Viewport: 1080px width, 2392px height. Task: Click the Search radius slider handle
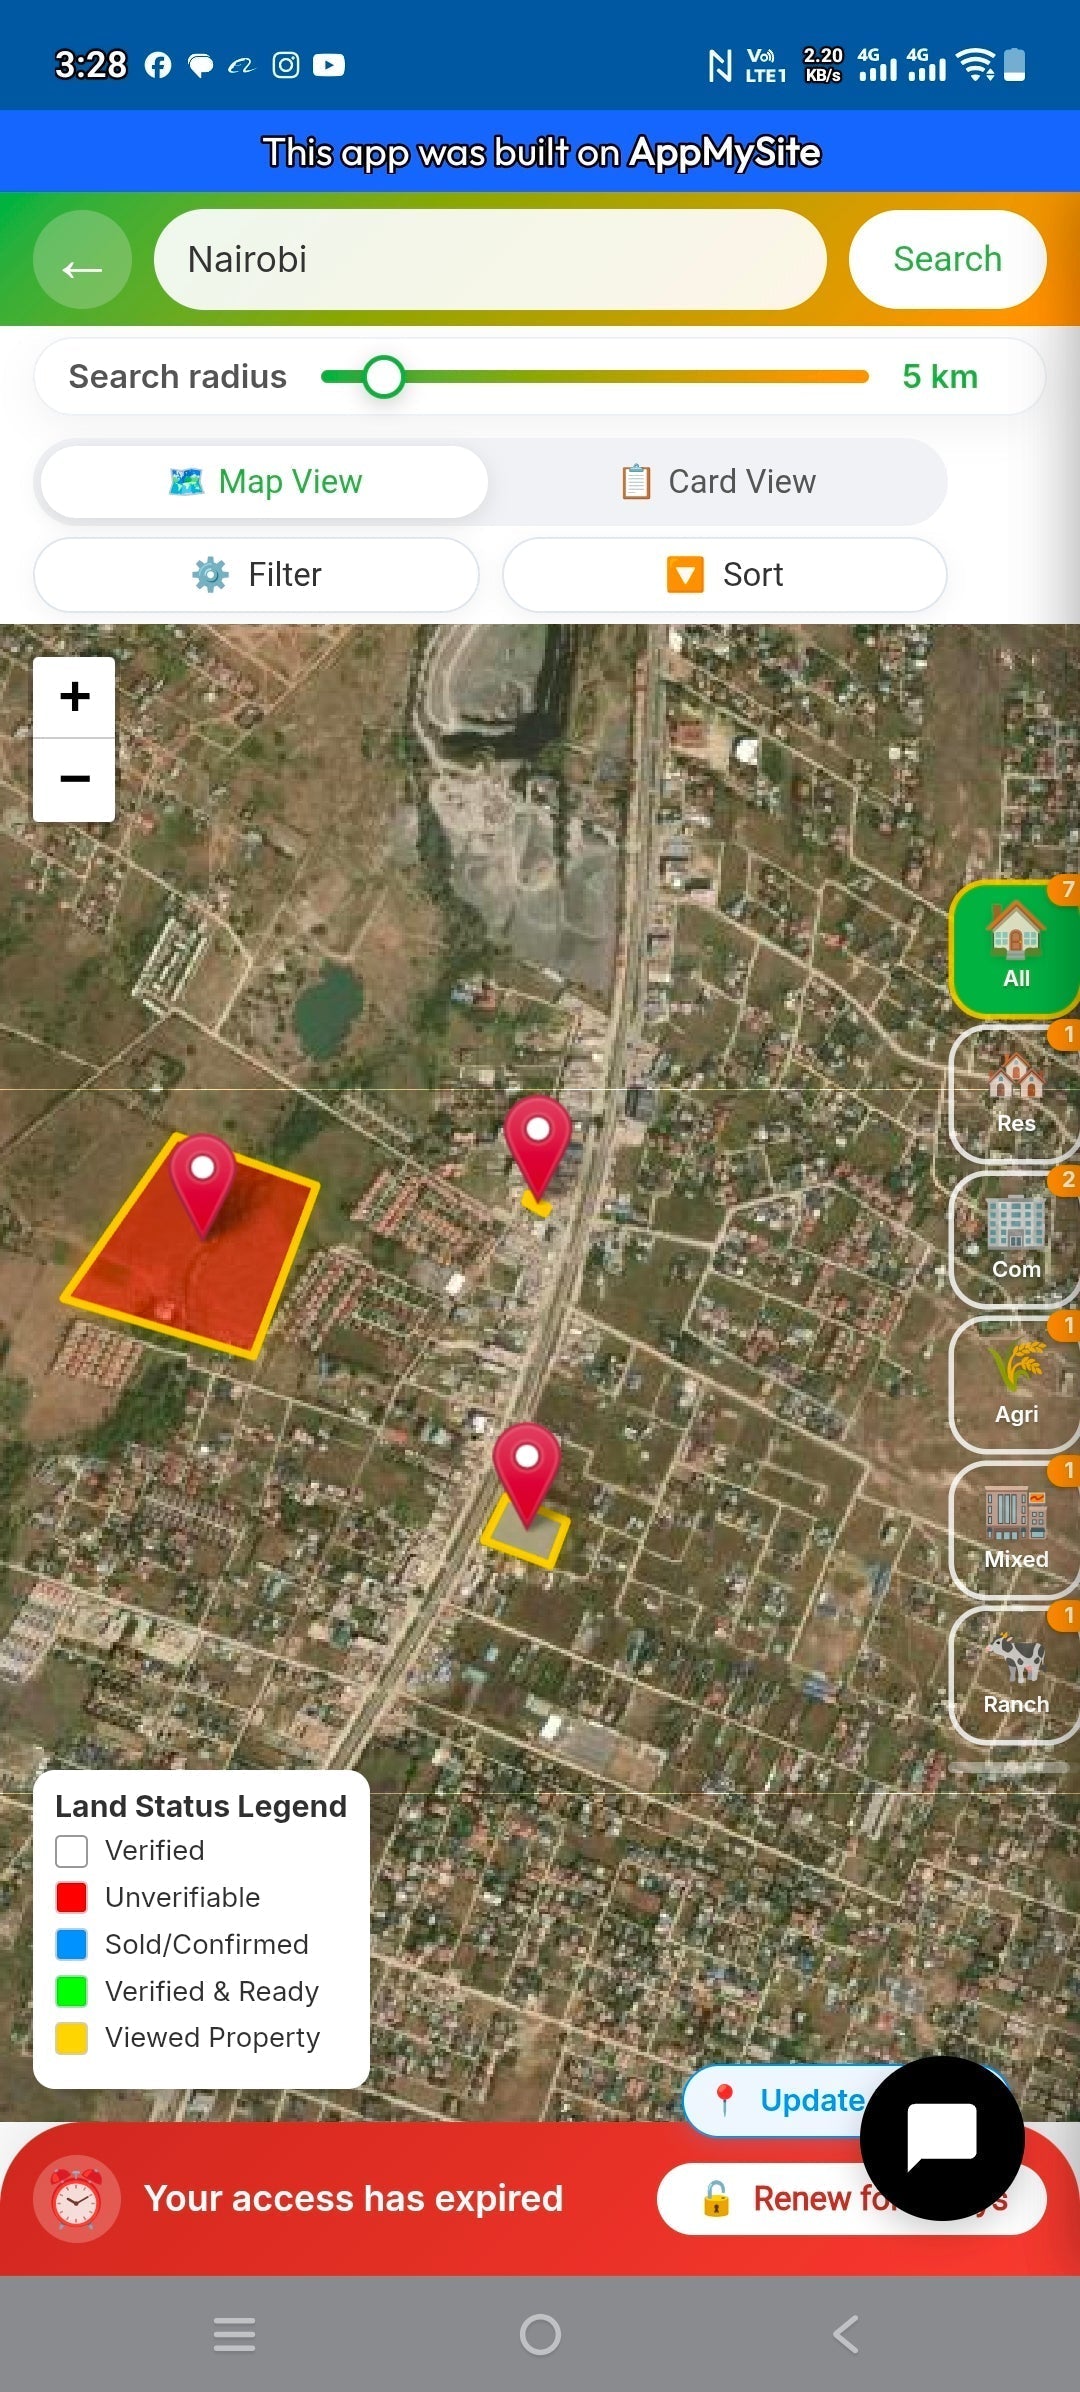point(384,377)
